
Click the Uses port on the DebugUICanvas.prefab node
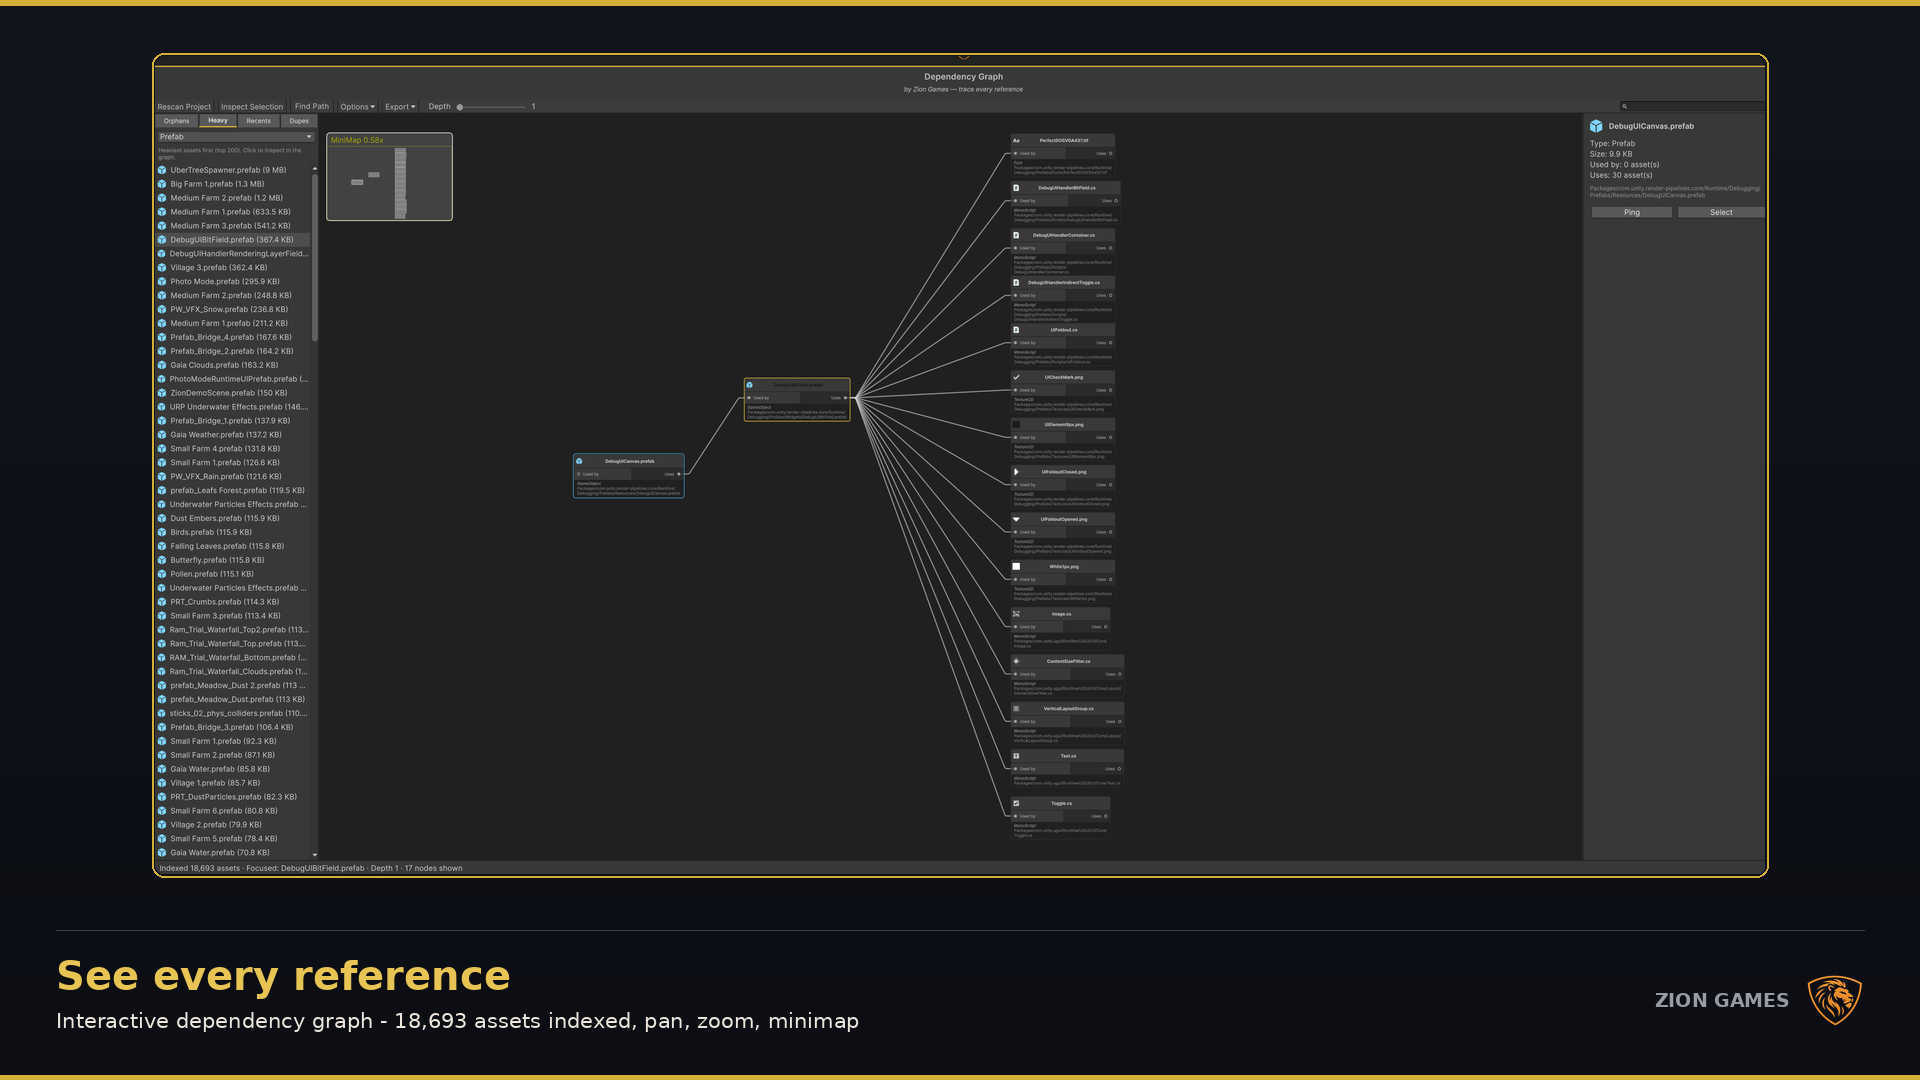click(x=679, y=474)
